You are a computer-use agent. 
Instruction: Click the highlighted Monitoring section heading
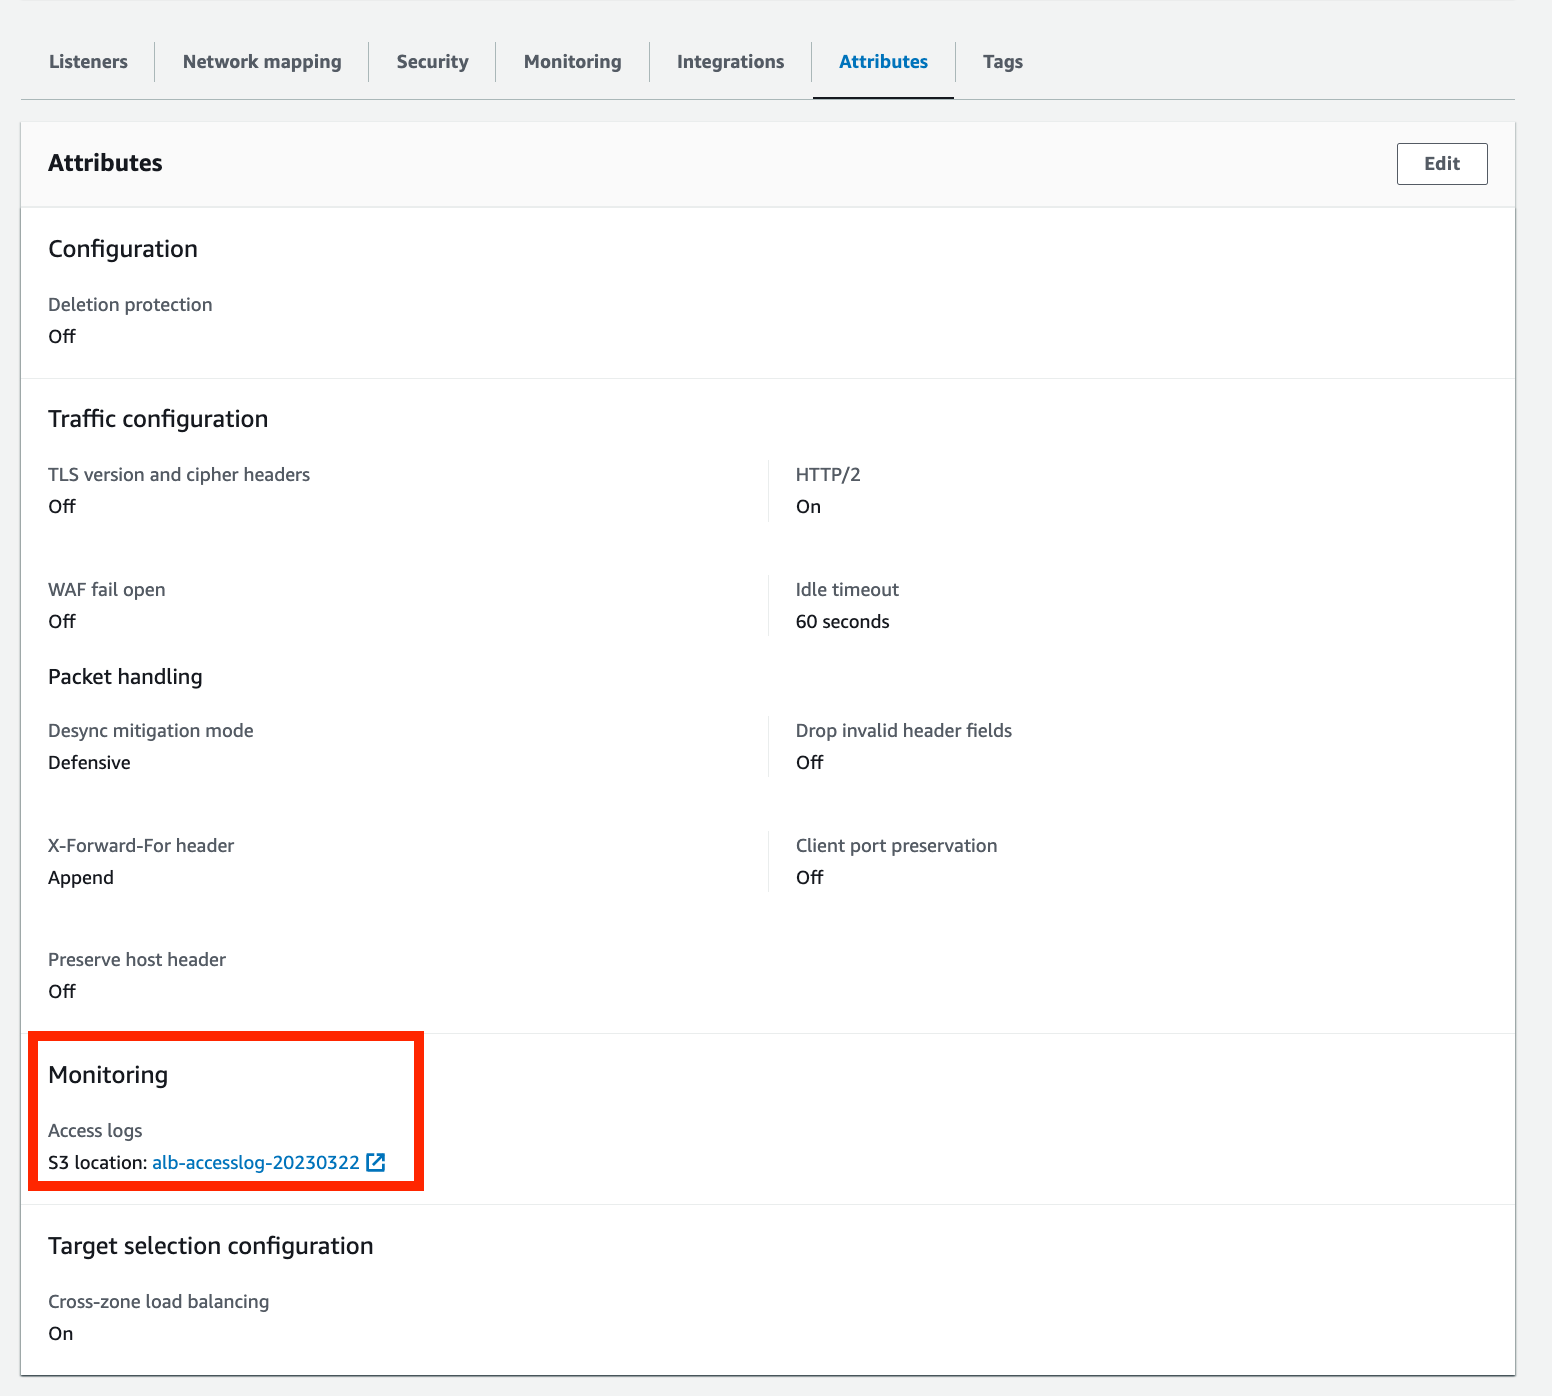click(107, 1074)
